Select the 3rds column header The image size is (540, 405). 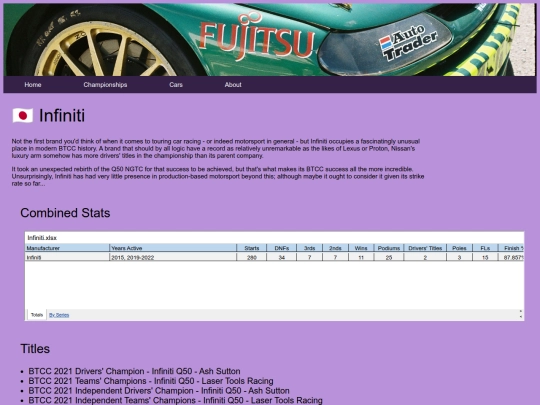tap(309, 248)
